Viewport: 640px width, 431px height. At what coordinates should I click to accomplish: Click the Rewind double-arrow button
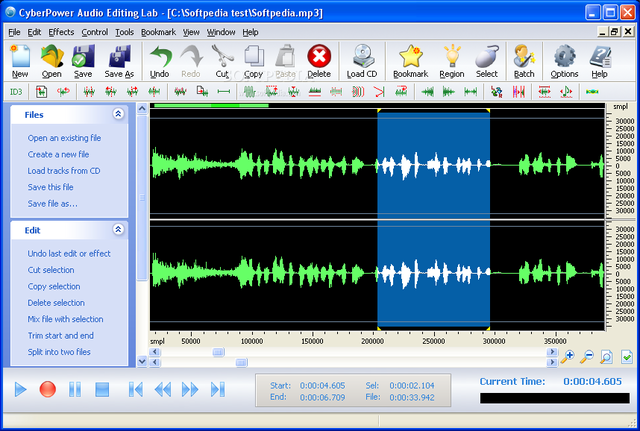point(163,389)
